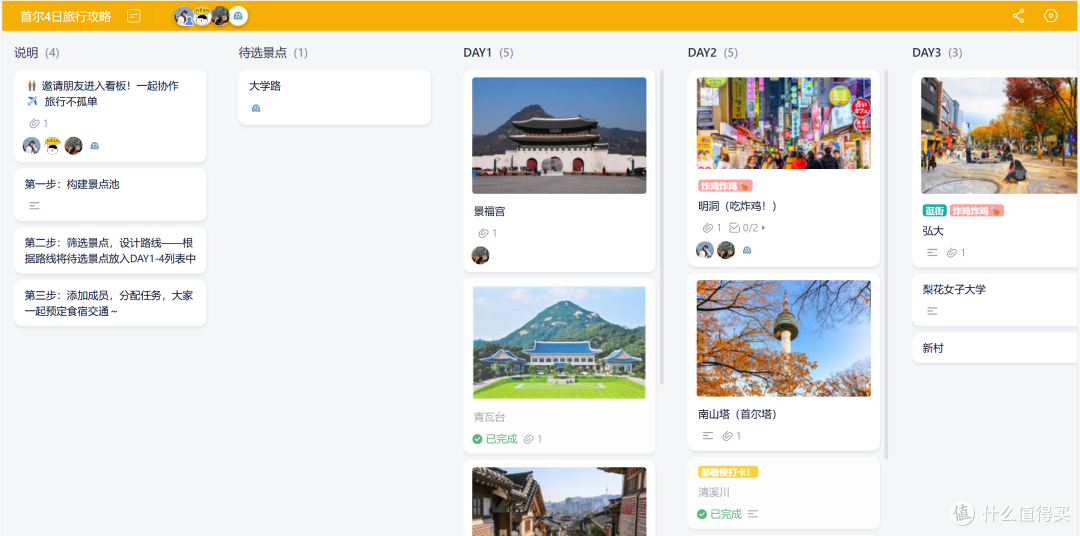This screenshot has width=1080, height=536.
Task: Click the second avatar on 明洞 card
Action: point(725,250)
